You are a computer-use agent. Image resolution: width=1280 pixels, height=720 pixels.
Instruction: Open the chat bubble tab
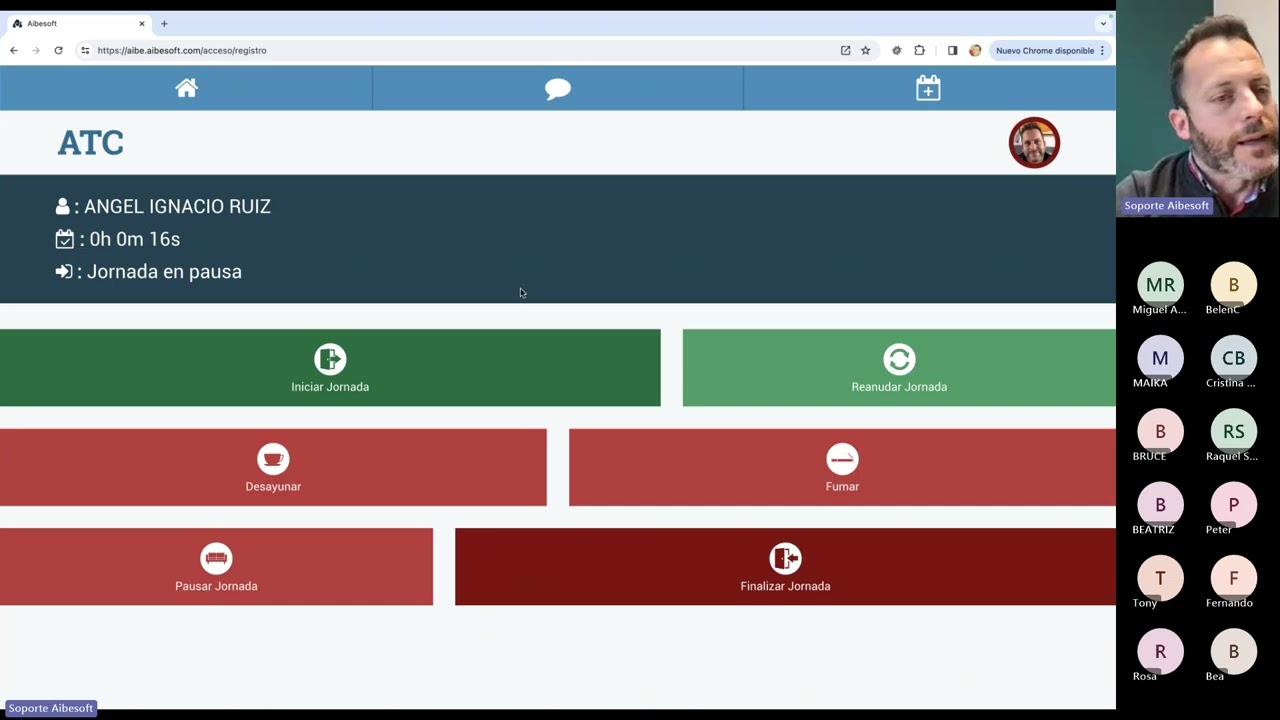(558, 88)
